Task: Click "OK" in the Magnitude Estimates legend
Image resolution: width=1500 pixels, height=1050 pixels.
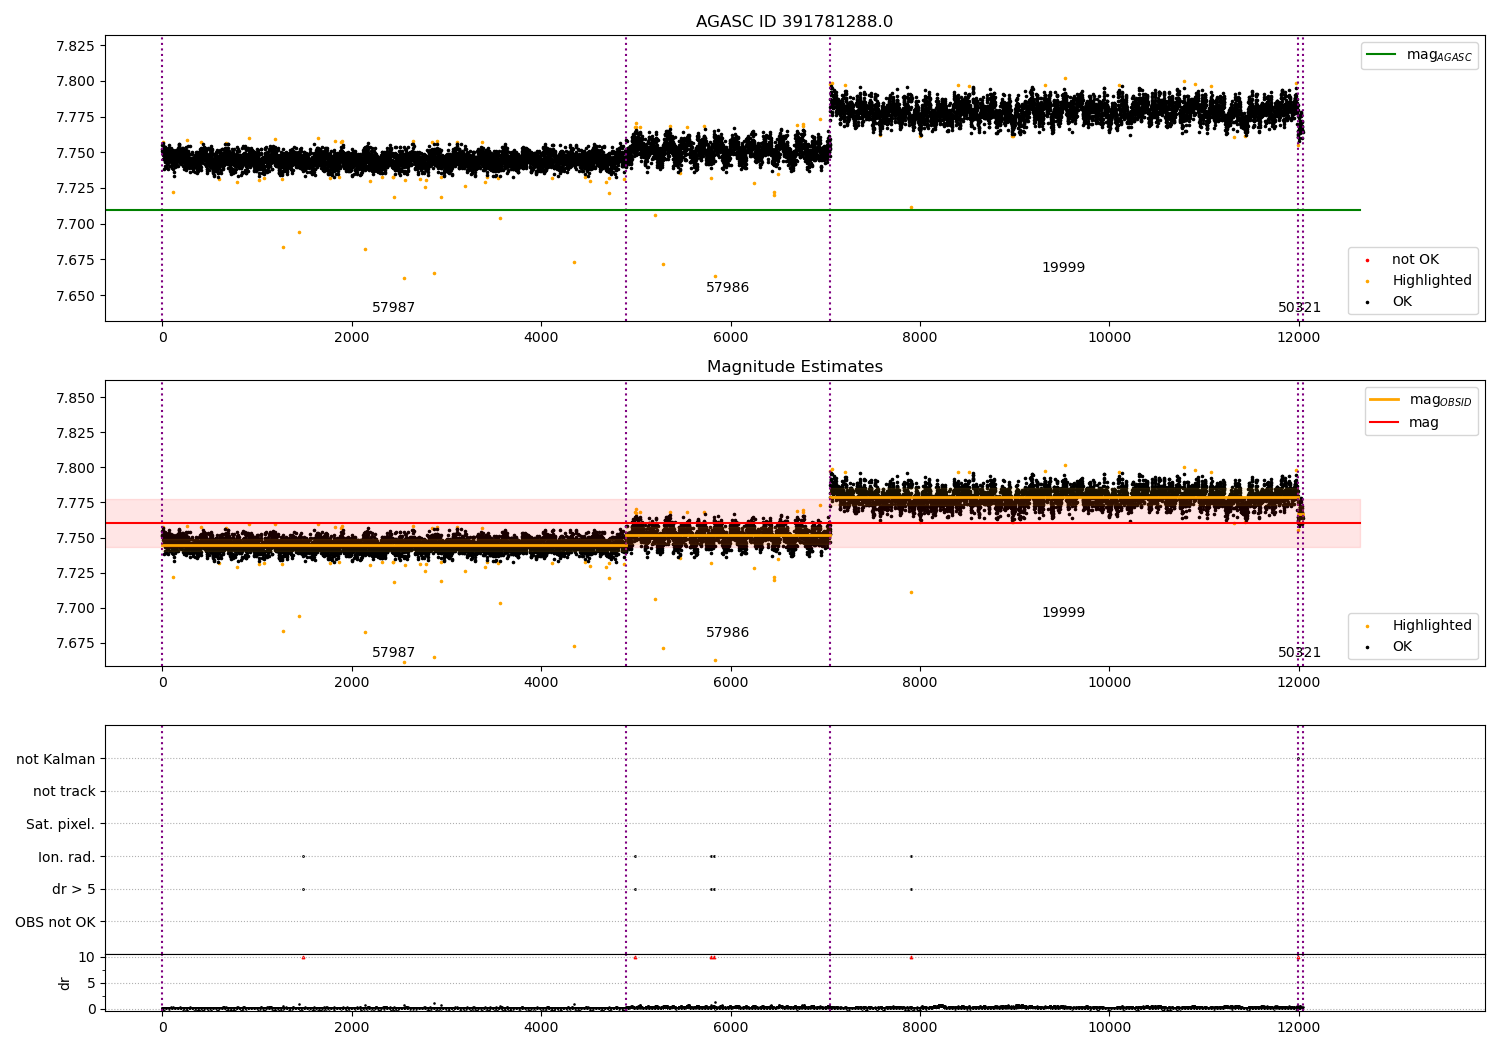Action: (1389, 647)
